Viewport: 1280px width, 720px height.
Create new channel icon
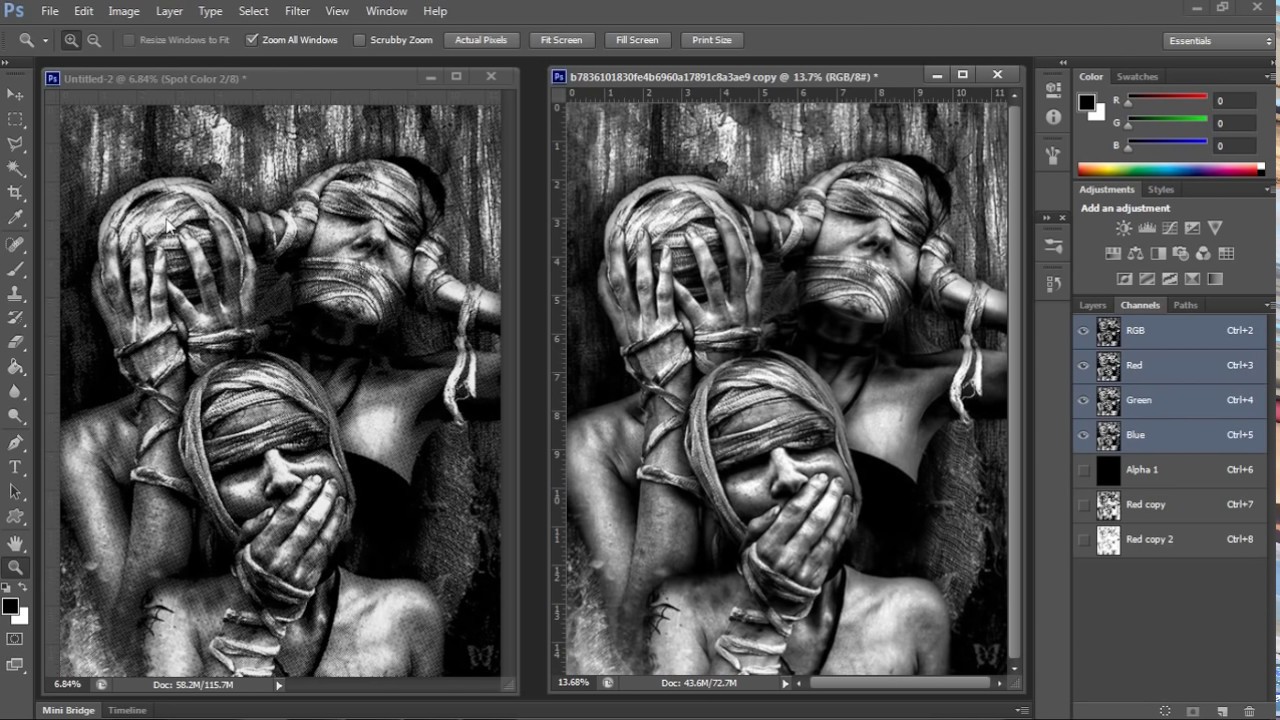click(1222, 711)
